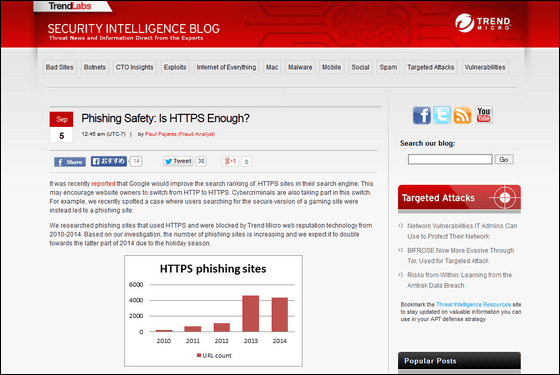The width and height of the screenshot is (560, 375).
Task: Open BIFROSE Now More Evasive article
Action: click(461, 256)
